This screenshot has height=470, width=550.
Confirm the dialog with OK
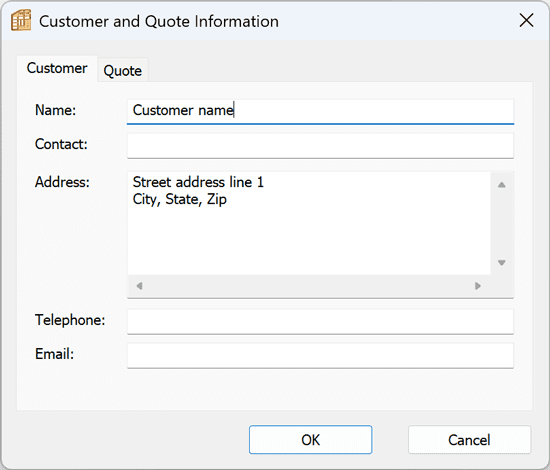pos(310,440)
